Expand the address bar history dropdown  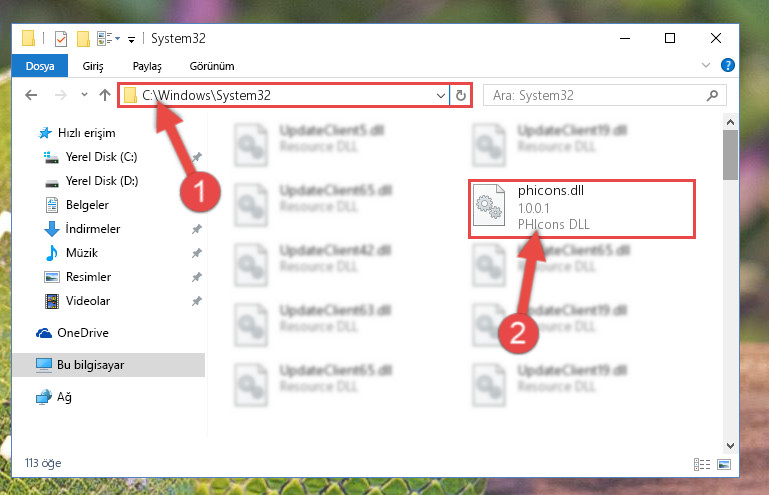(441, 96)
